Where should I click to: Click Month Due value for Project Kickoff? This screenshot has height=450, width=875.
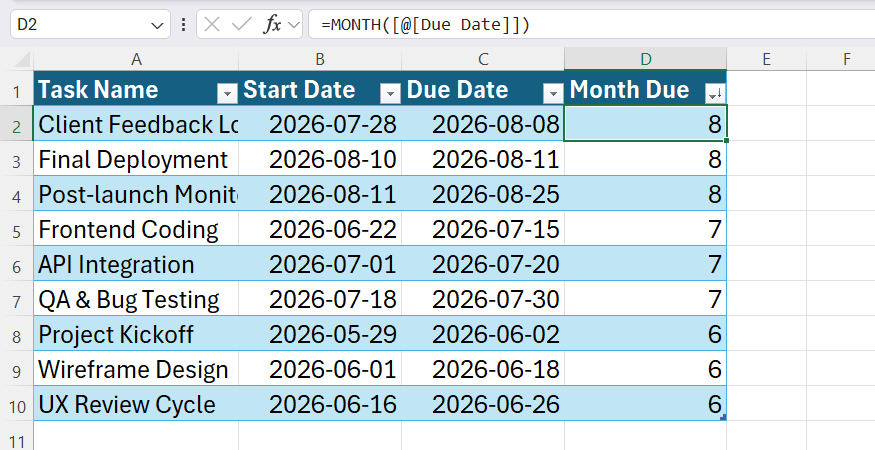pyautogui.click(x=646, y=333)
